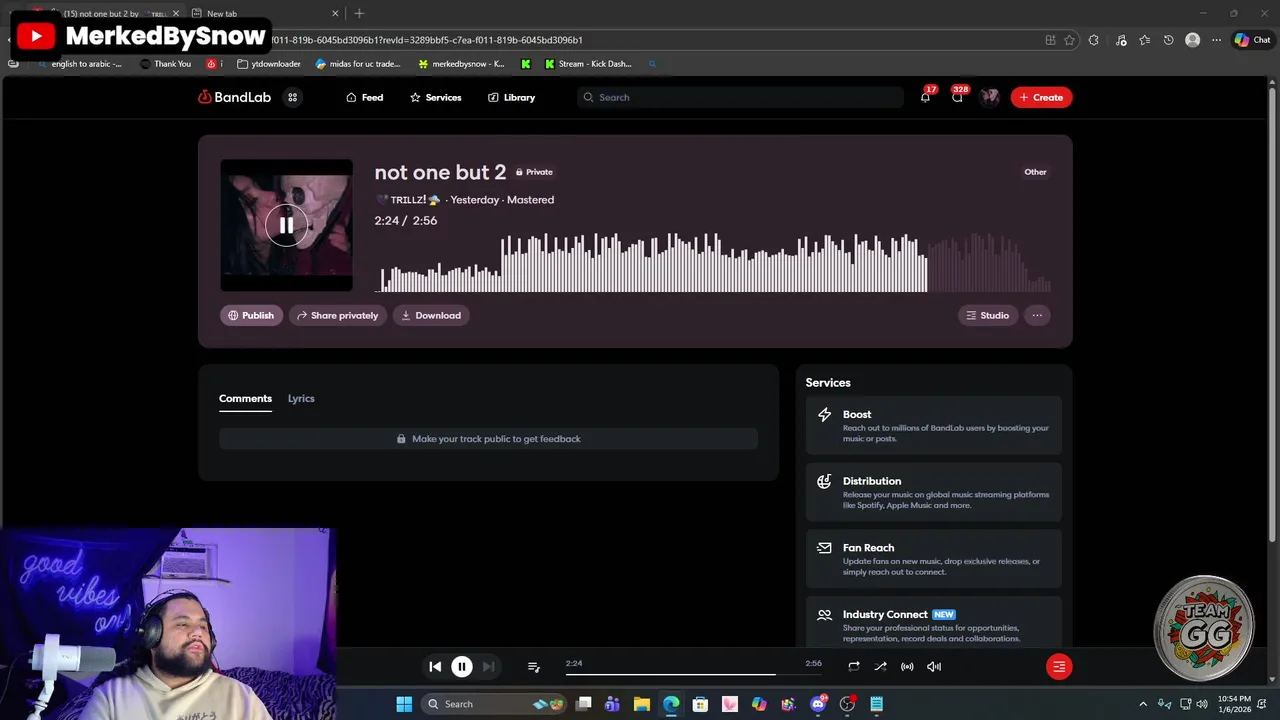This screenshot has width=1280, height=720.
Task: Add page to favorites star icon
Action: point(1069,40)
